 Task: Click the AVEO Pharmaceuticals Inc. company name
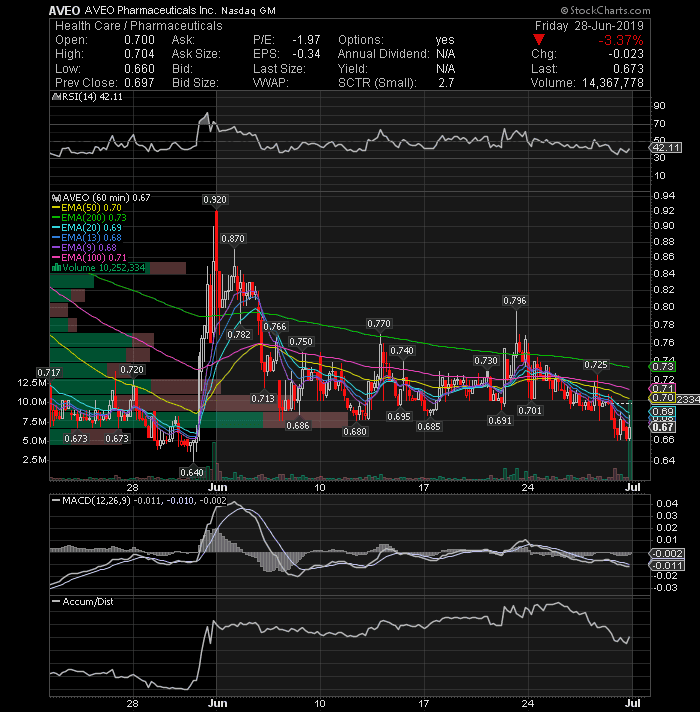(x=150, y=10)
